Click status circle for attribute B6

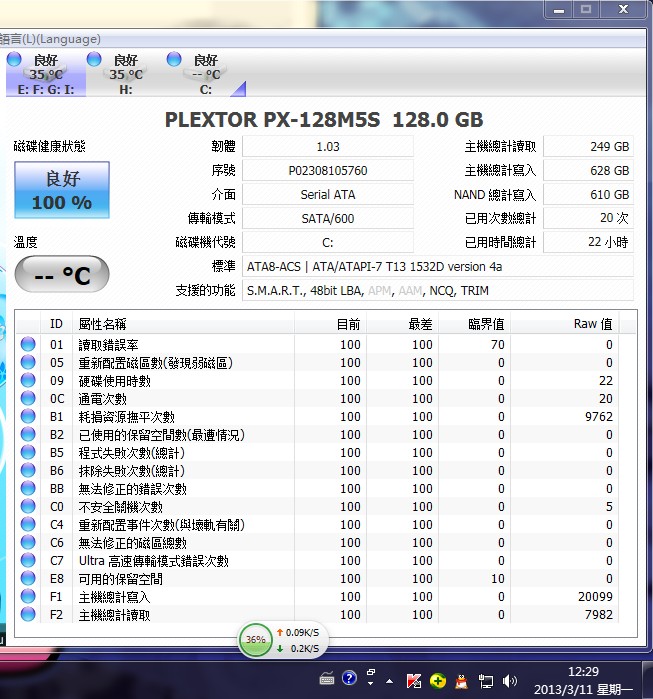pos(28,470)
